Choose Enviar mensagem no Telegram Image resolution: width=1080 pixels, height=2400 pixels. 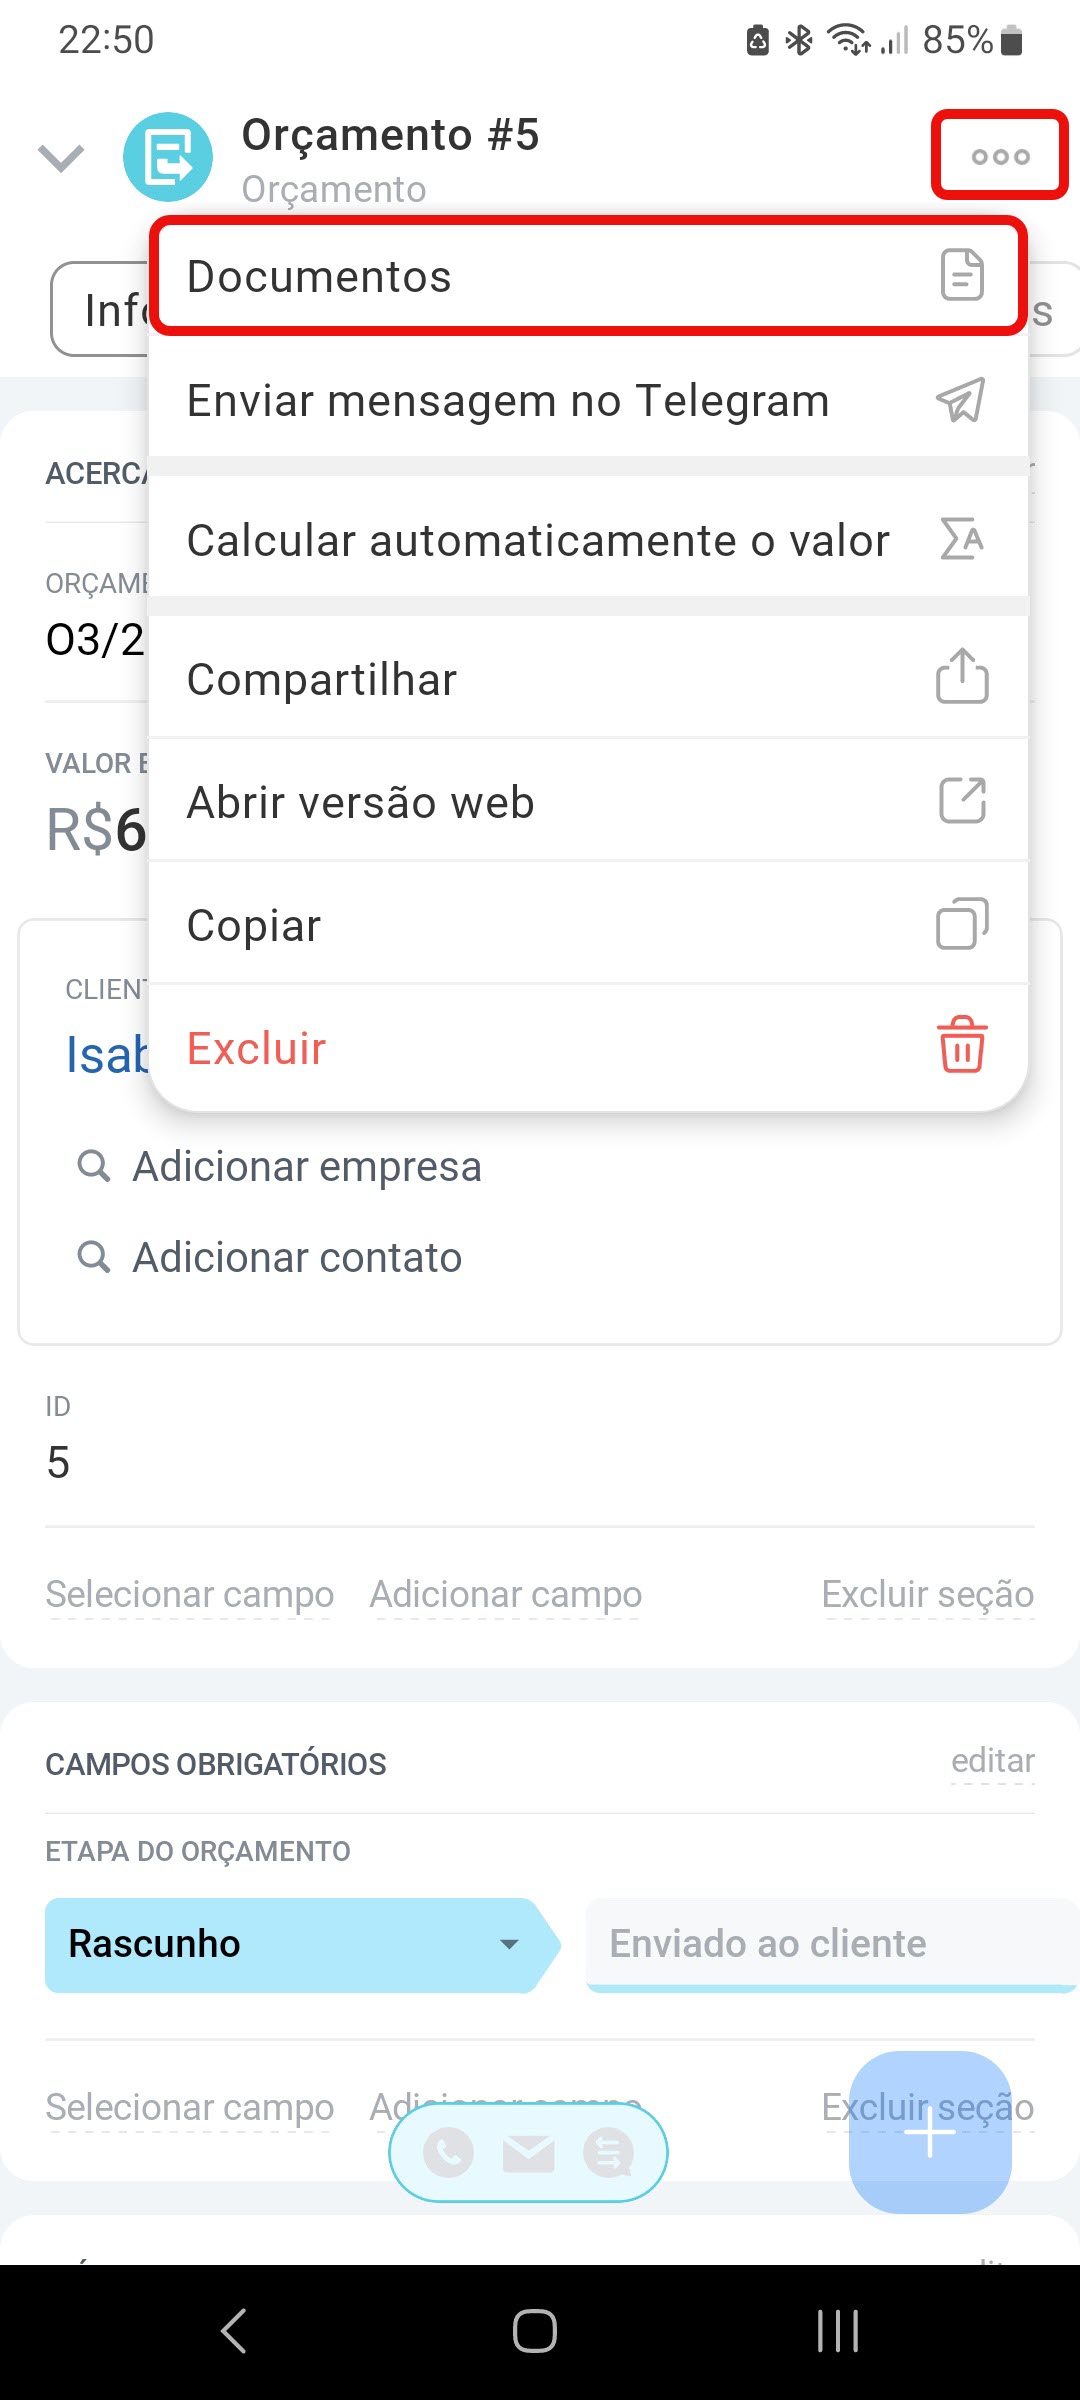588,400
